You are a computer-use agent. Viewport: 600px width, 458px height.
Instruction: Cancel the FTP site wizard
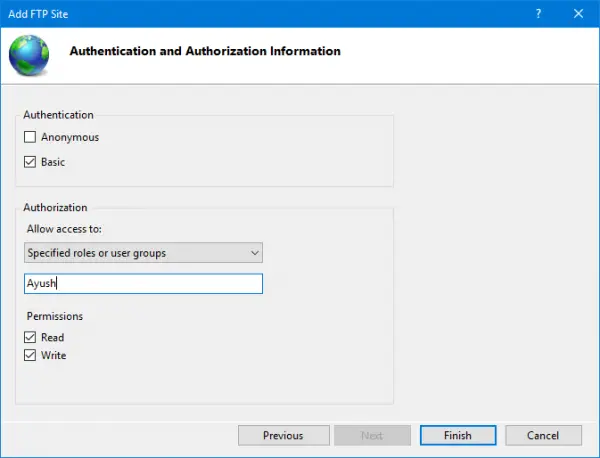click(543, 435)
